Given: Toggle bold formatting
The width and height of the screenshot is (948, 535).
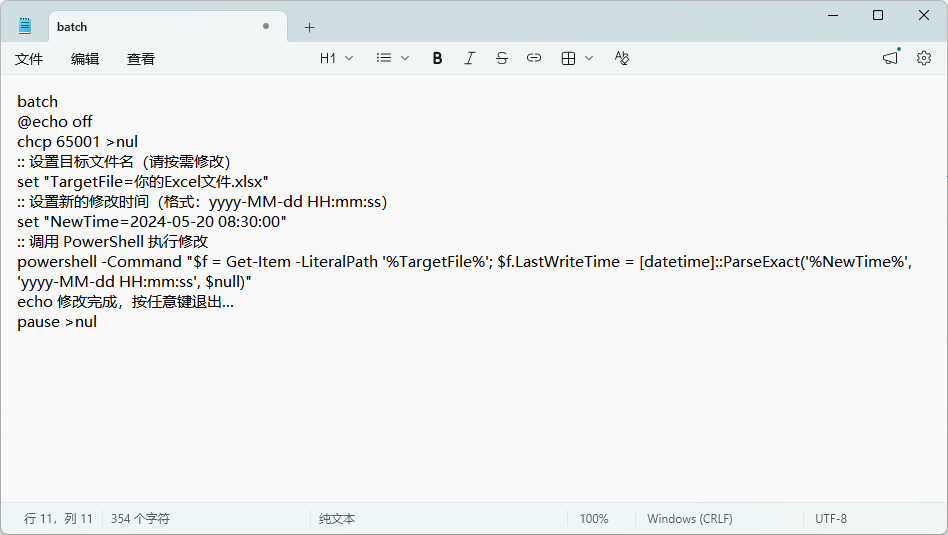Looking at the screenshot, I should (x=437, y=58).
